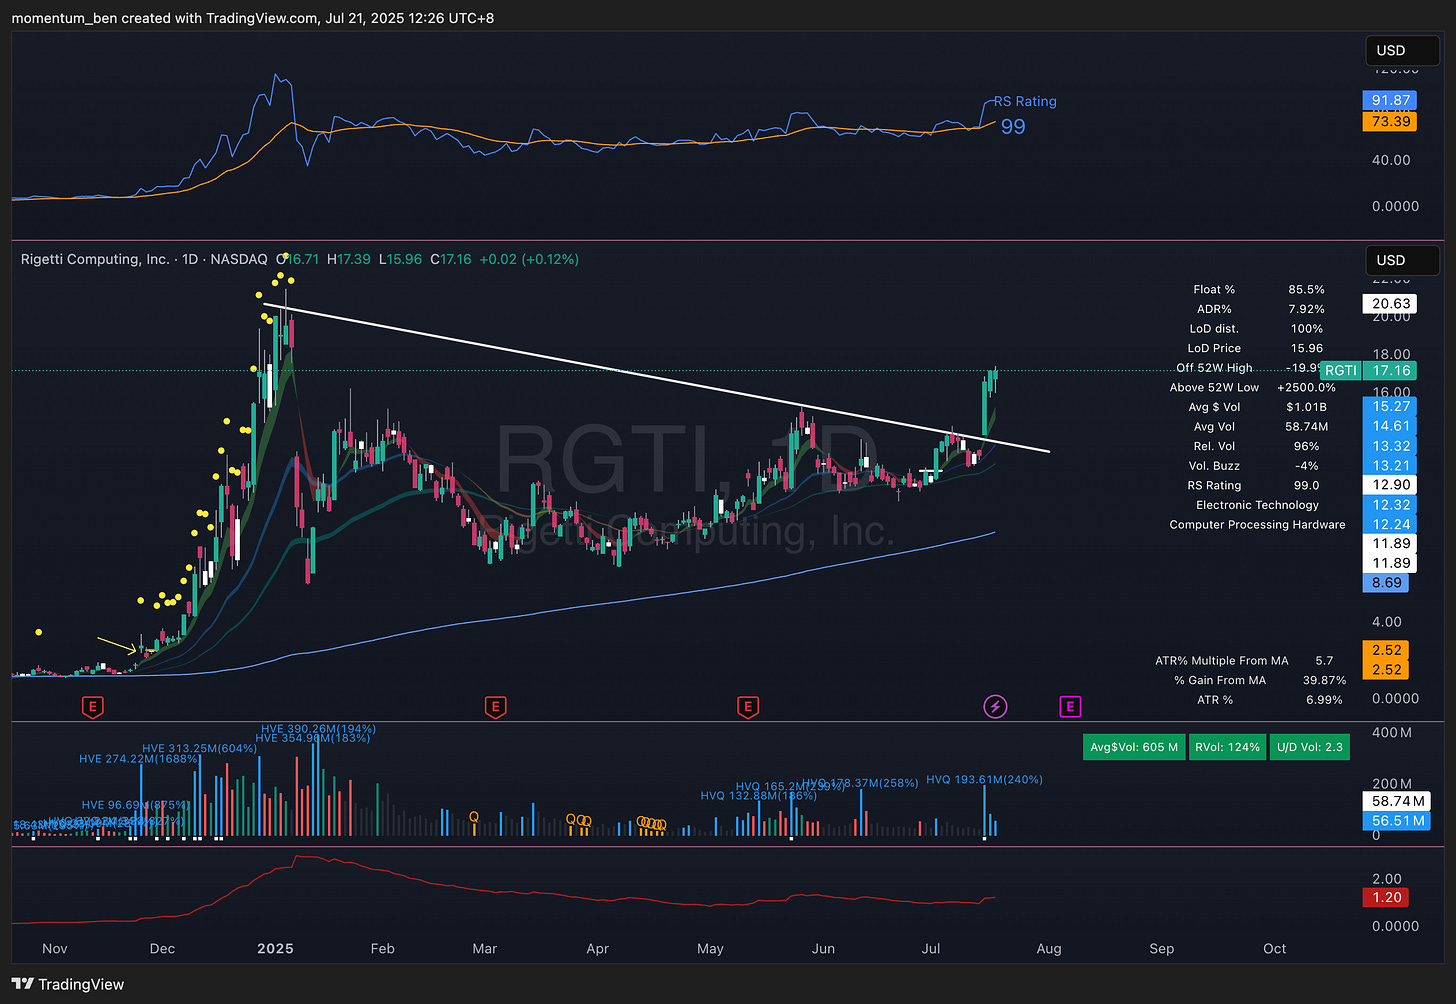Select the 12.32 price scale label

[1391, 505]
